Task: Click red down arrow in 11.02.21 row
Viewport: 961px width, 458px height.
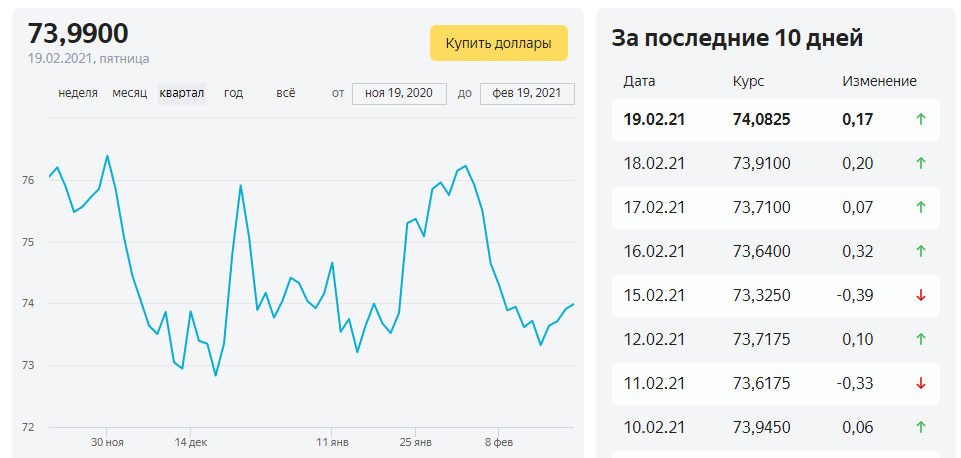Action: [920, 383]
